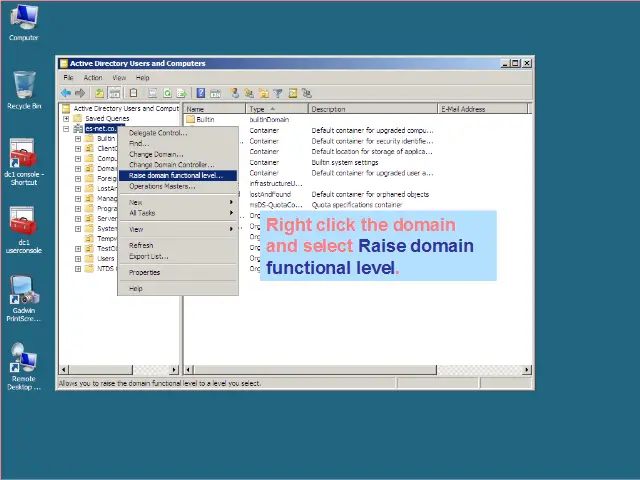Viewport: 640px width, 480px height.
Task: Open the Action menu
Action: (x=93, y=78)
